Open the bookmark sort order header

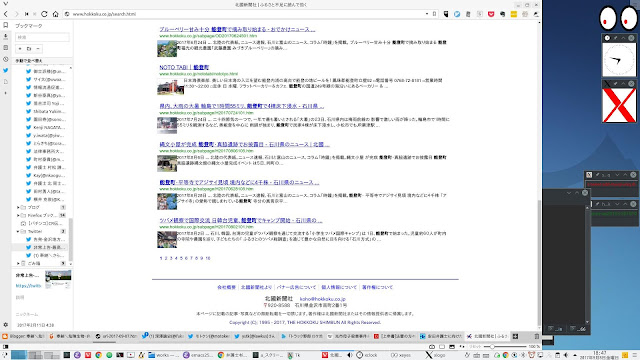[42, 60]
